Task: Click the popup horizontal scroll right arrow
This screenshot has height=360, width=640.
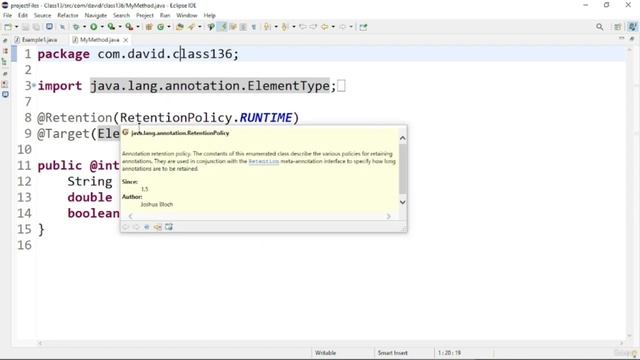Action: click(x=389, y=216)
